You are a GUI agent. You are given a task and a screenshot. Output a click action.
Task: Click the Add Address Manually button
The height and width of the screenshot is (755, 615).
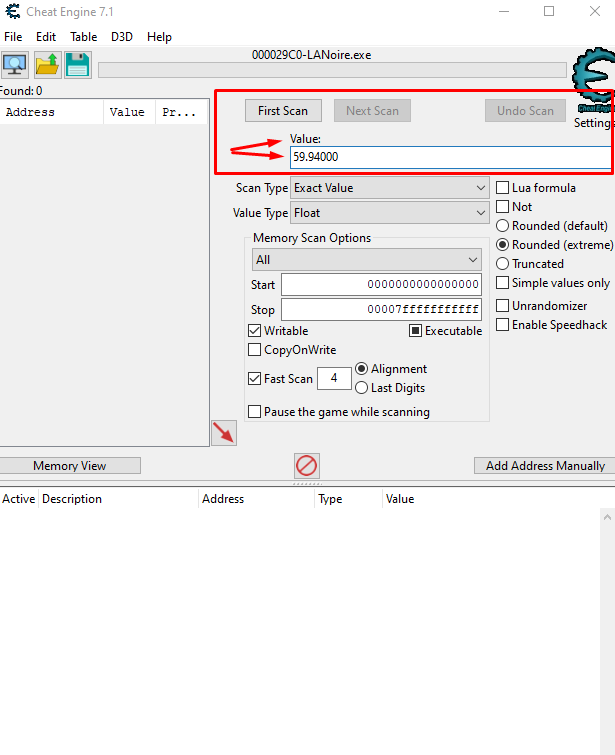(544, 466)
